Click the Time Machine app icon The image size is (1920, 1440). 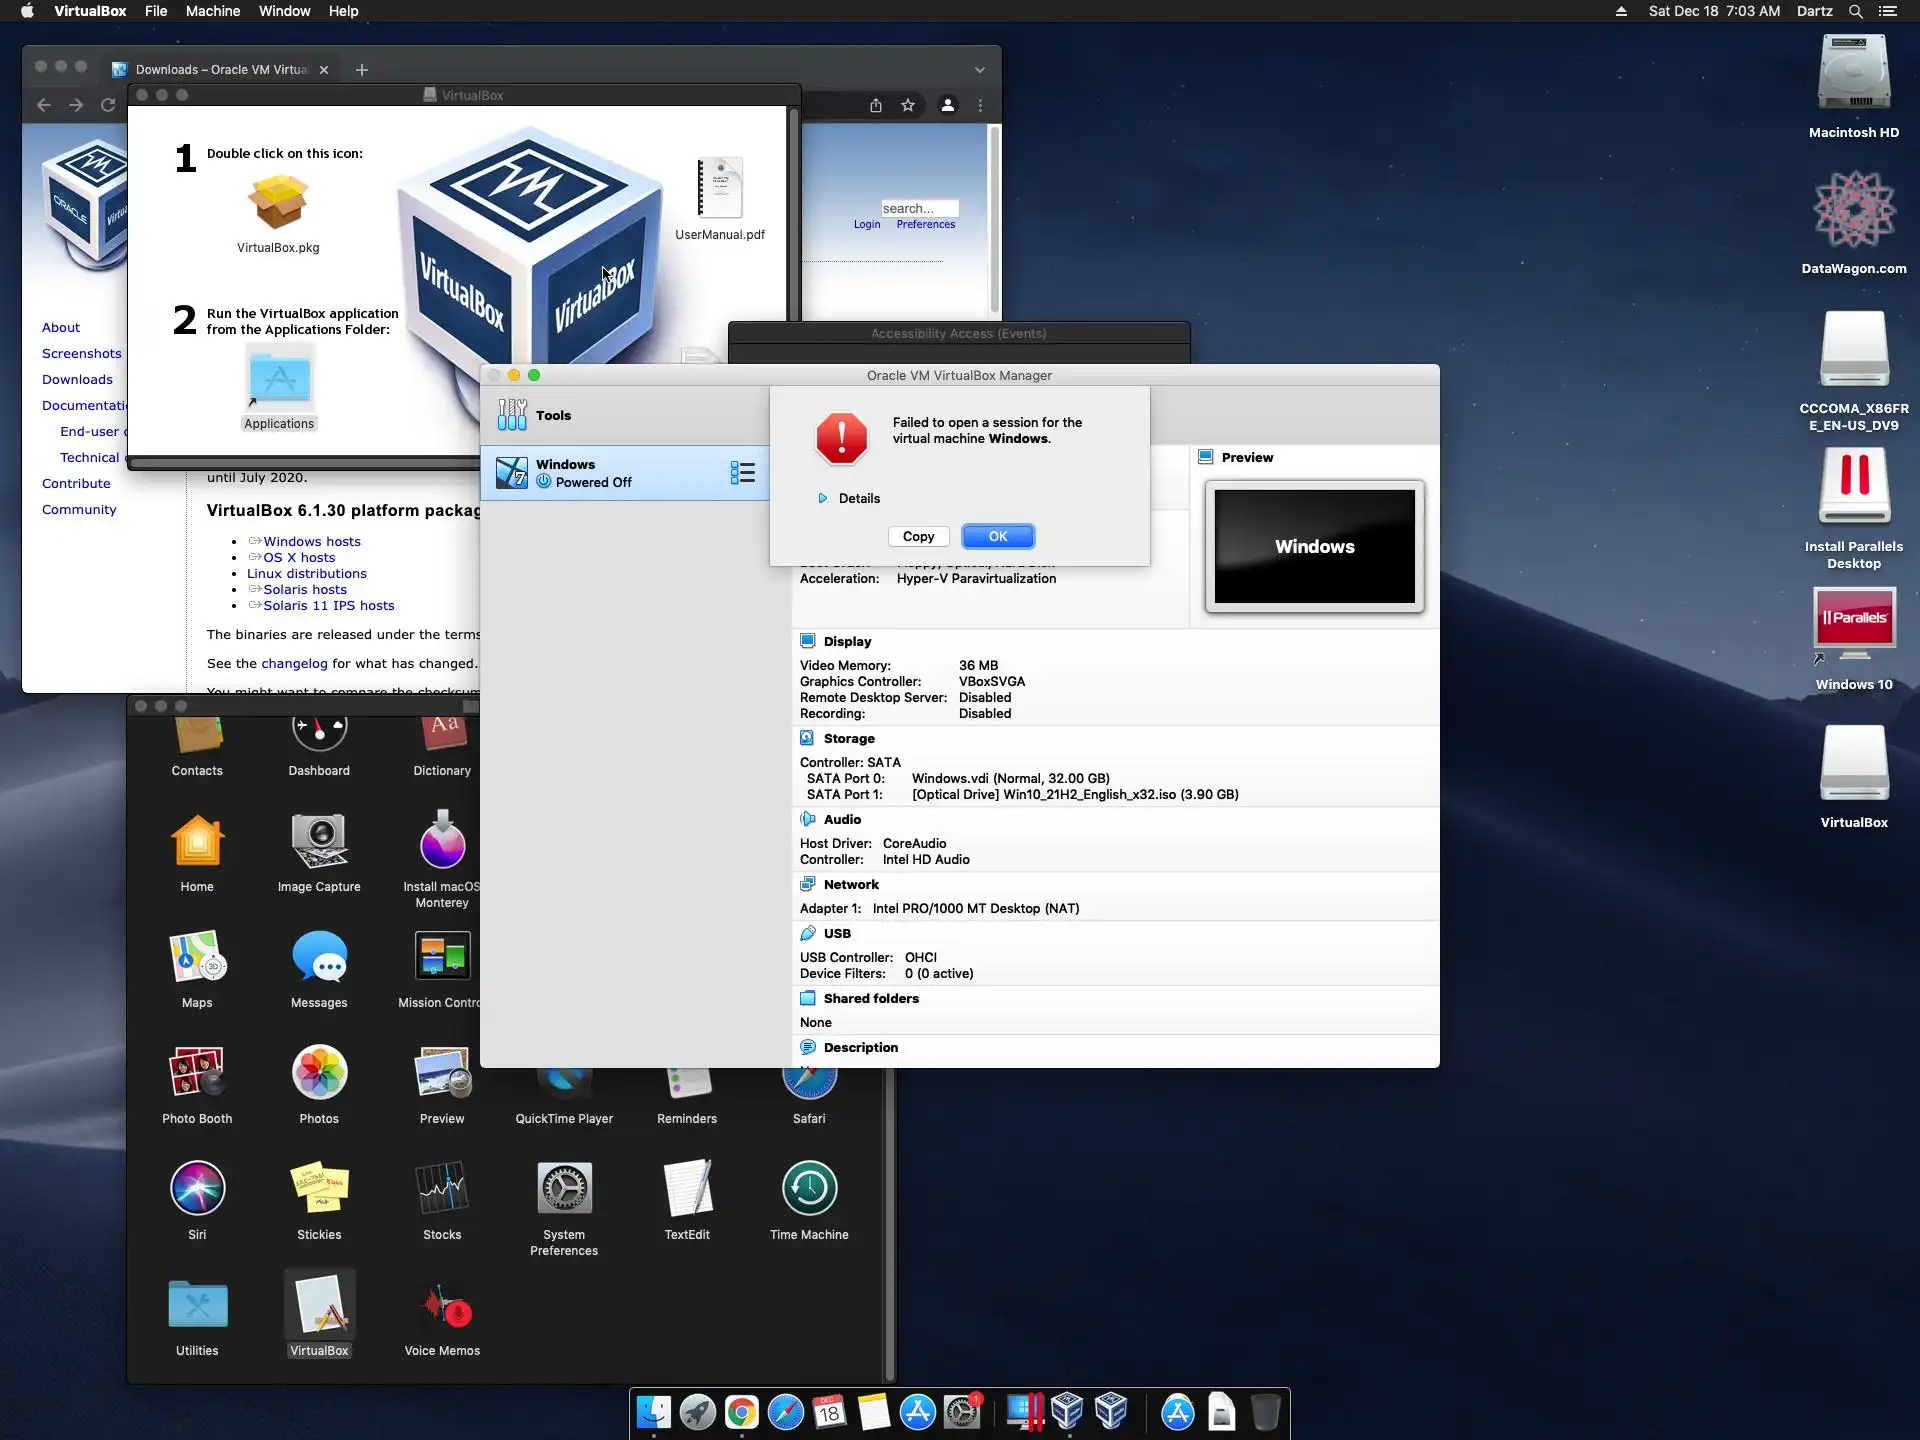809,1188
